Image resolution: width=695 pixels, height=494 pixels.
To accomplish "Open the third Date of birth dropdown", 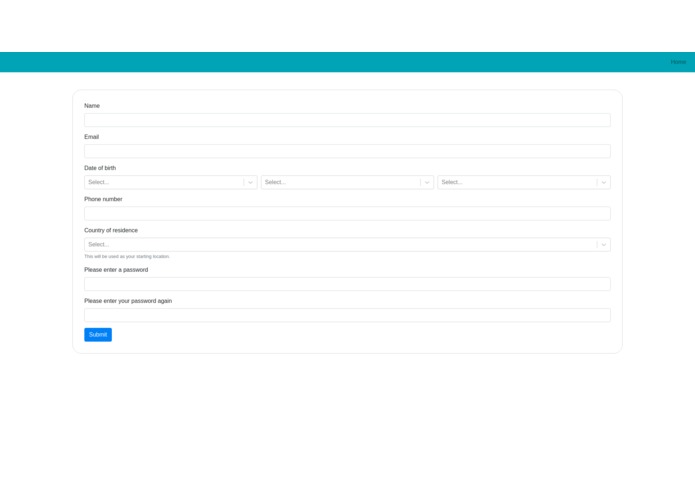I will [x=524, y=182].
